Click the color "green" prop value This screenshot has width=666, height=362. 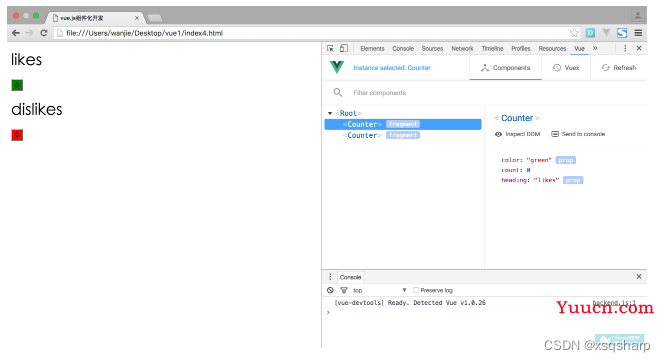[539, 160]
